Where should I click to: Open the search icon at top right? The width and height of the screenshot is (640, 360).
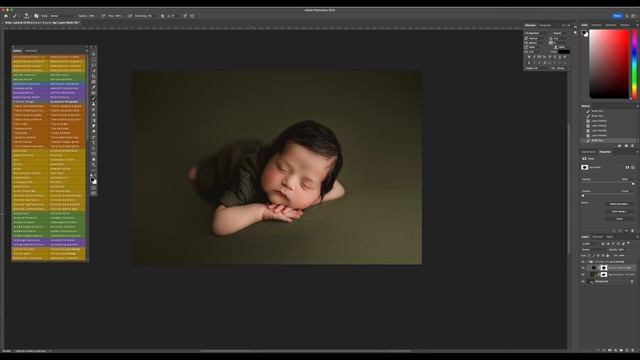(627, 16)
